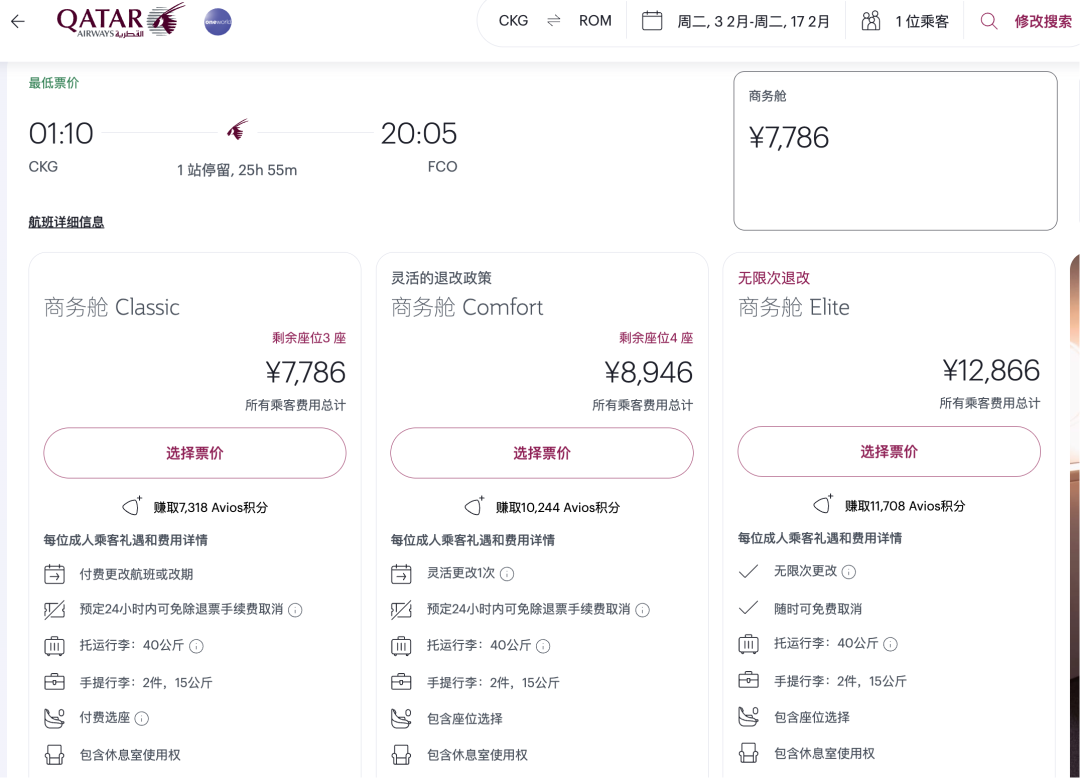Click the swap icon between CKG and ROM
This screenshot has width=1080, height=778.
click(554, 20)
